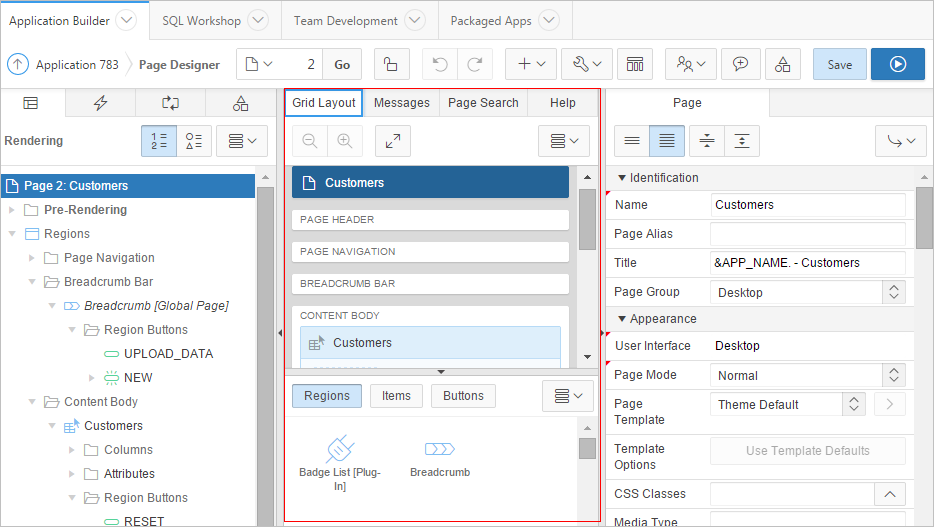Click the Title input field
Viewport: 934px width, 527px height.
[x=807, y=263]
